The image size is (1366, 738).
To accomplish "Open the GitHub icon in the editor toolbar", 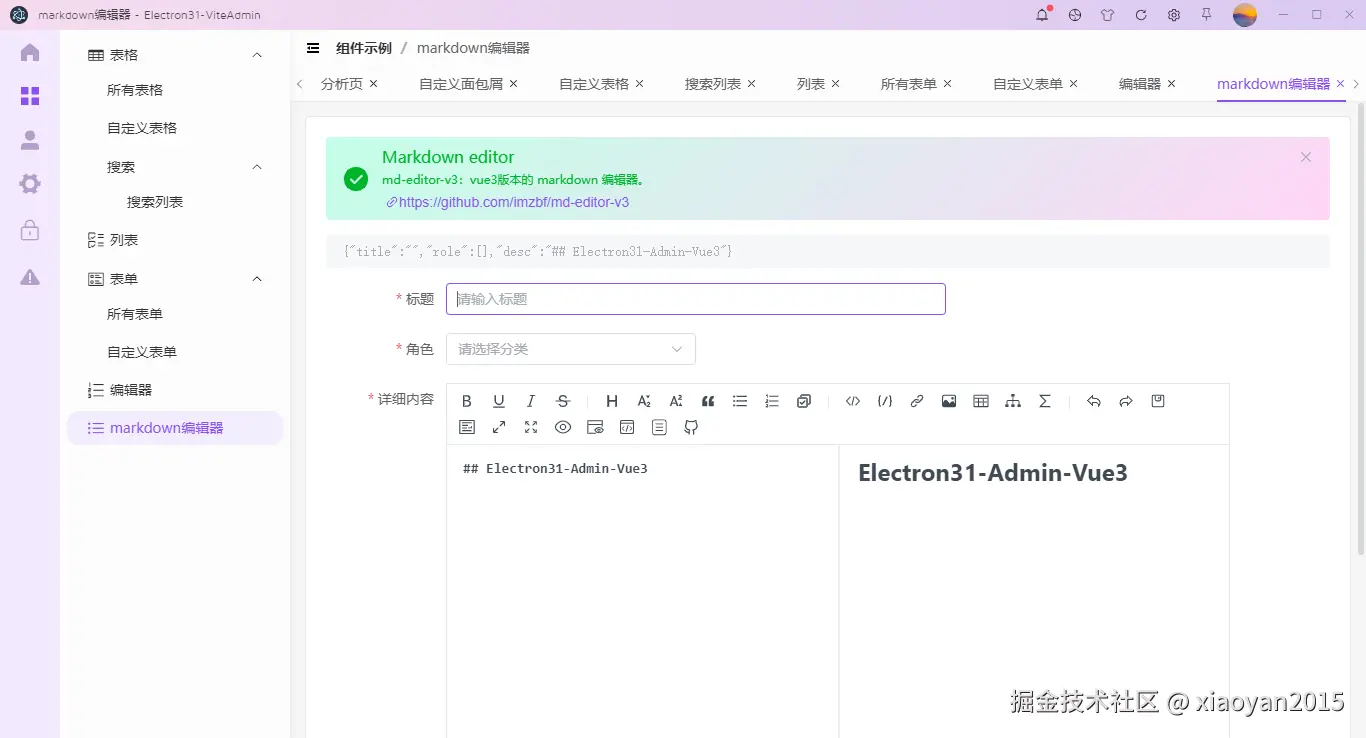I will click(x=691, y=427).
